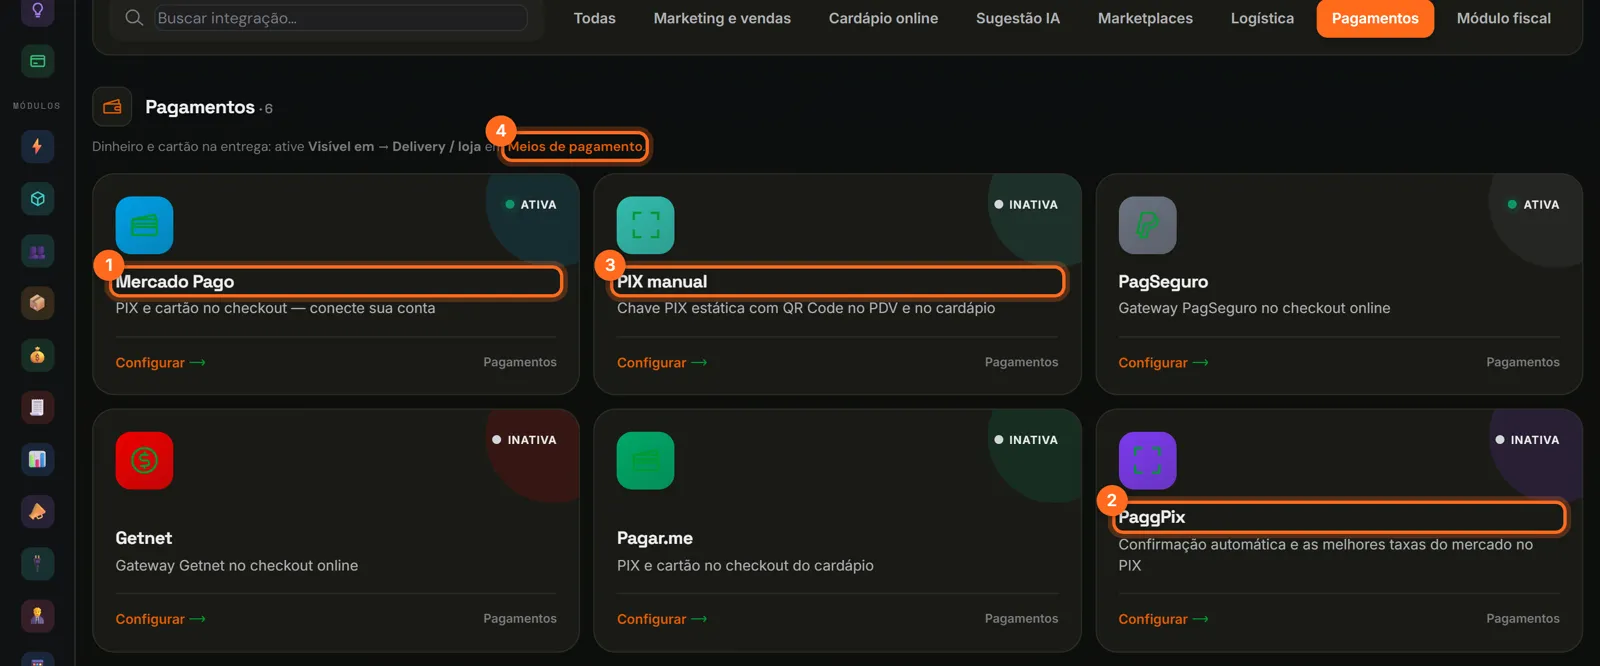Click the Pagamentos tag on PagSeguro card
Screen dimensions: 1600x666
[1523, 362]
